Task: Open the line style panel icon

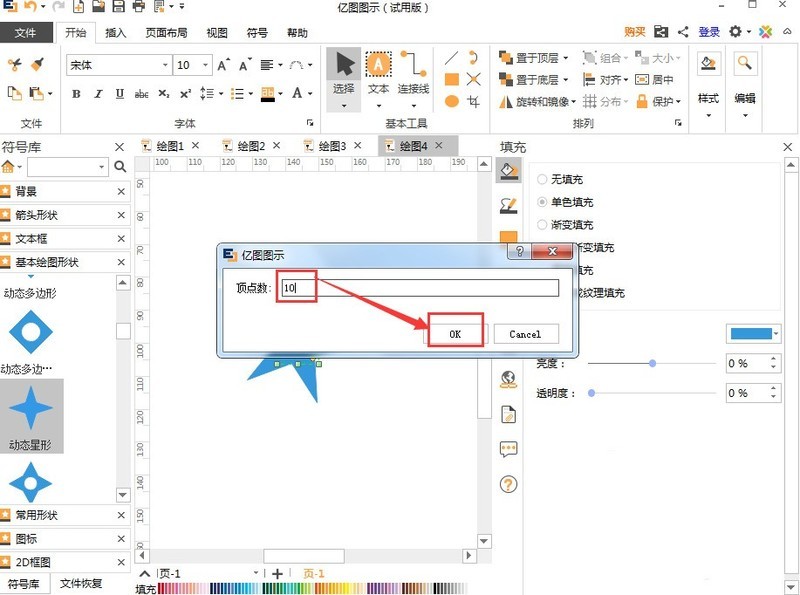Action: [508, 205]
